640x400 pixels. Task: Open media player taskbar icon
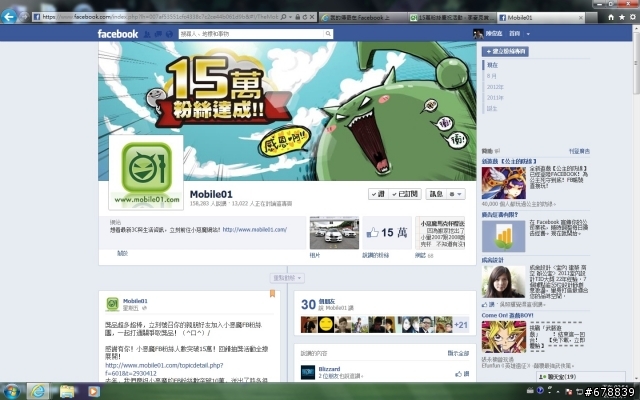click(93, 392)
